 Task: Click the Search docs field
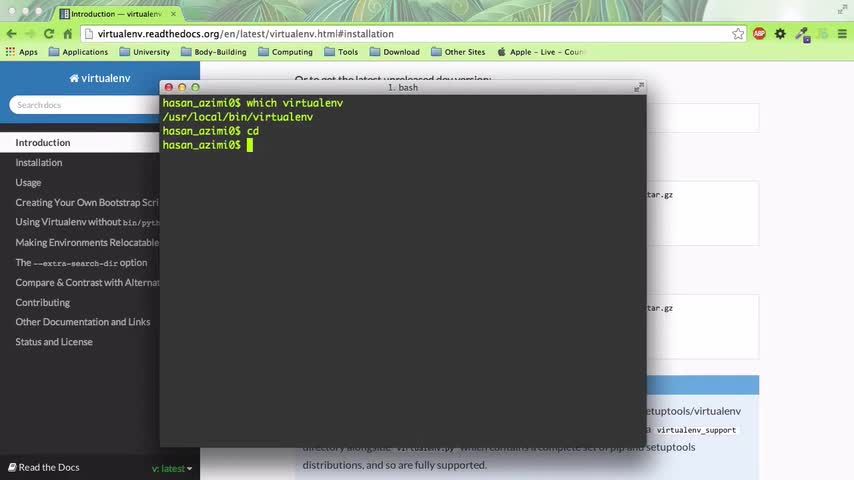pyautogui.click(x=84, y=105)
